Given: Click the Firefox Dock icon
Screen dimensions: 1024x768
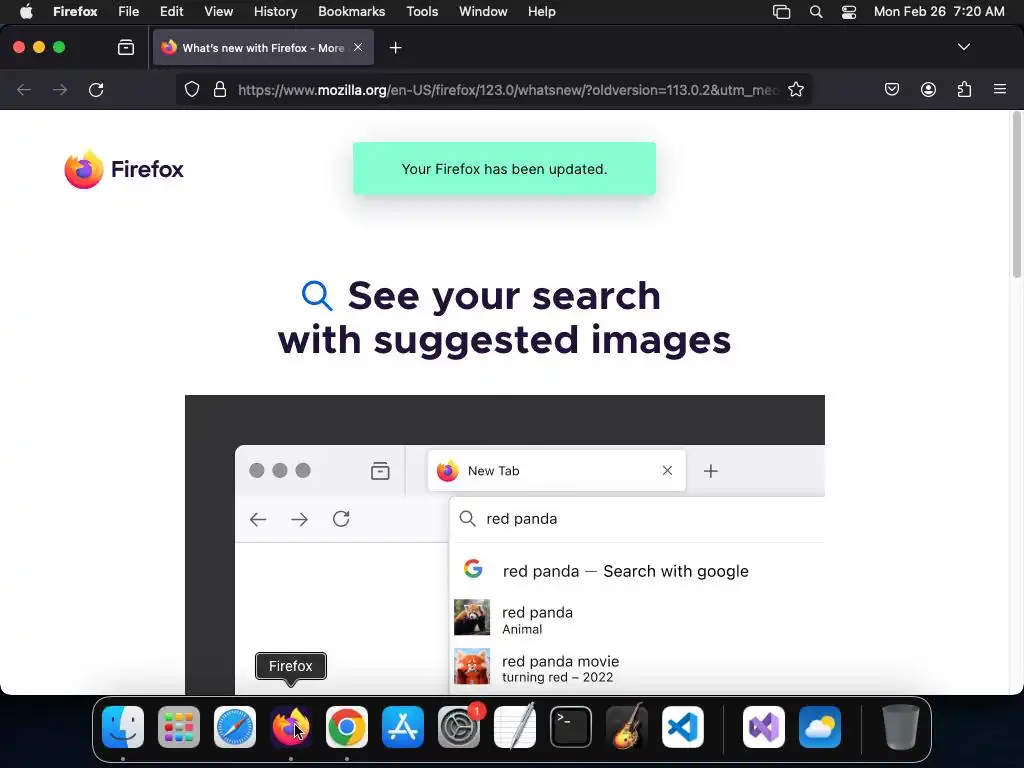Looking at the screenshot, I should pos(291,727).
